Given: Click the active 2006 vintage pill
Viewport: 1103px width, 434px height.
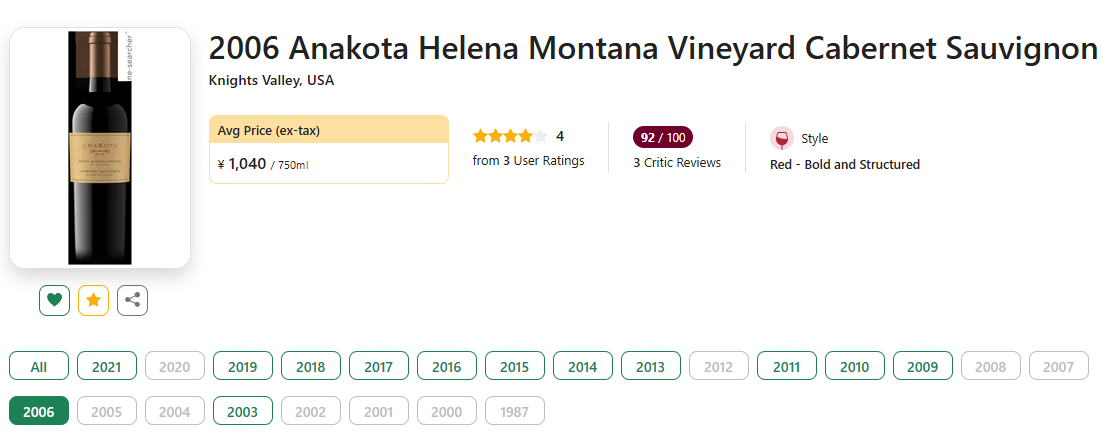Looking at the screenshot, I should click(x=39, y=411).
